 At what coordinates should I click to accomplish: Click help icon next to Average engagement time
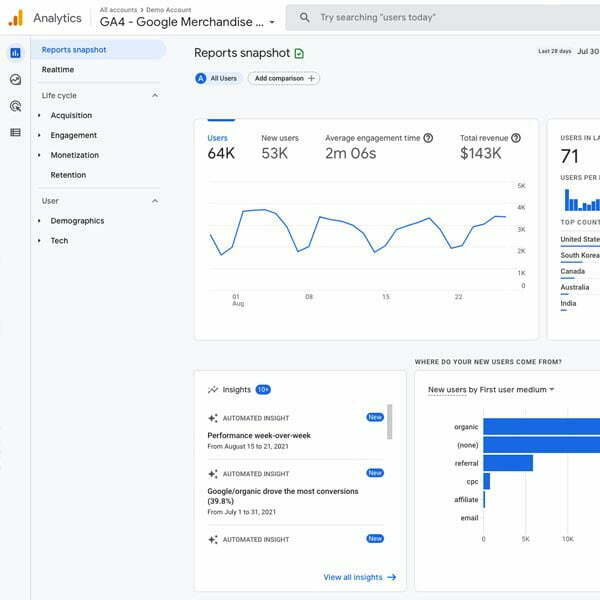click(429, 138)
